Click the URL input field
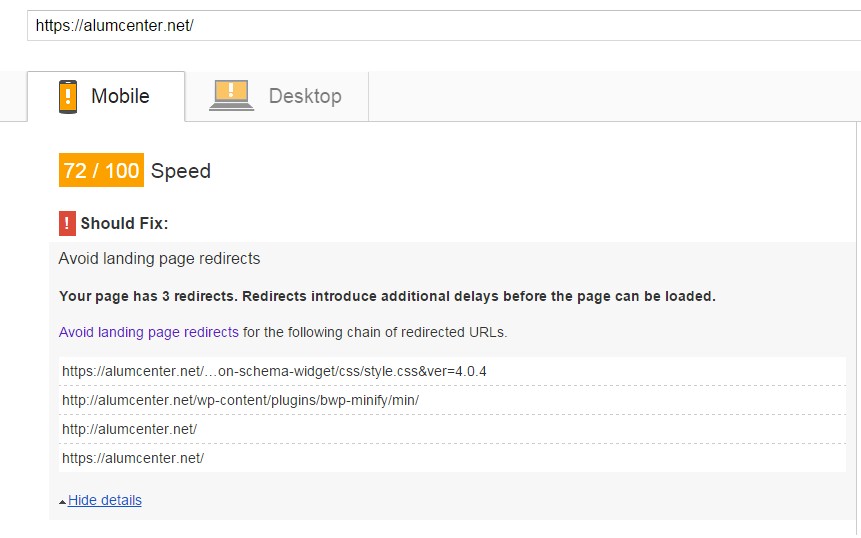The image size is (861, 538). (x=444, y=25)
